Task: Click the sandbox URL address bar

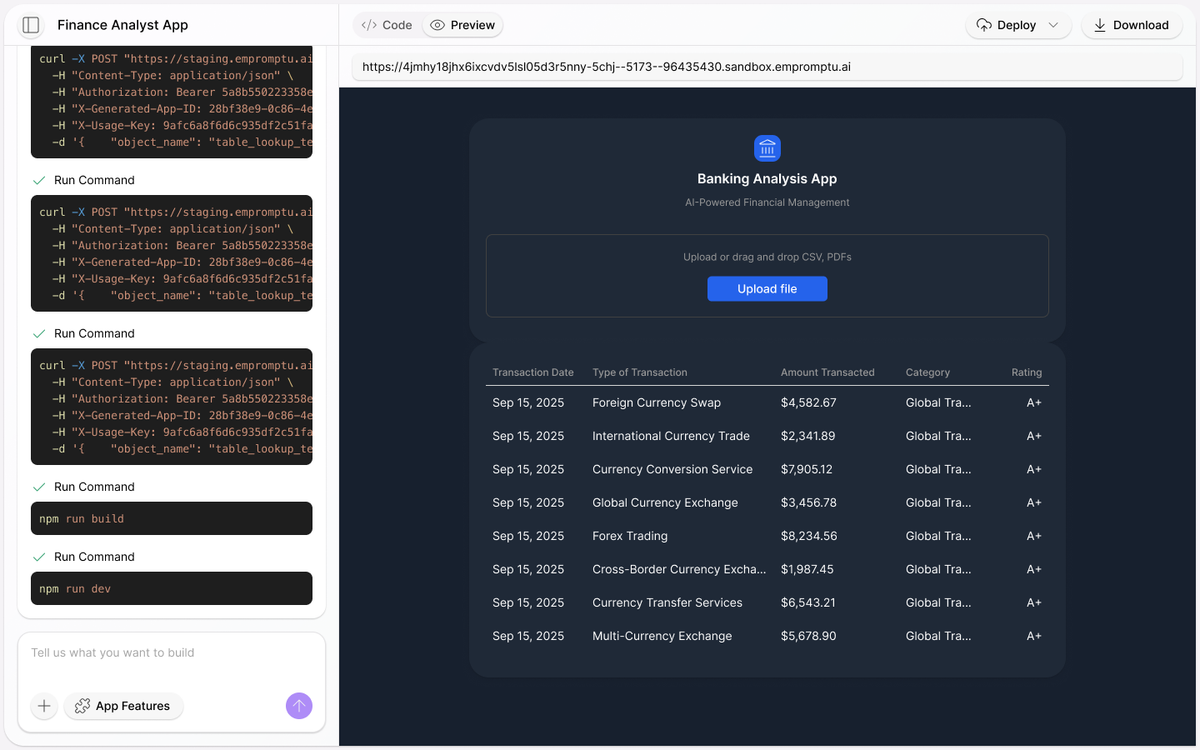Action: (x=766, y=67)
